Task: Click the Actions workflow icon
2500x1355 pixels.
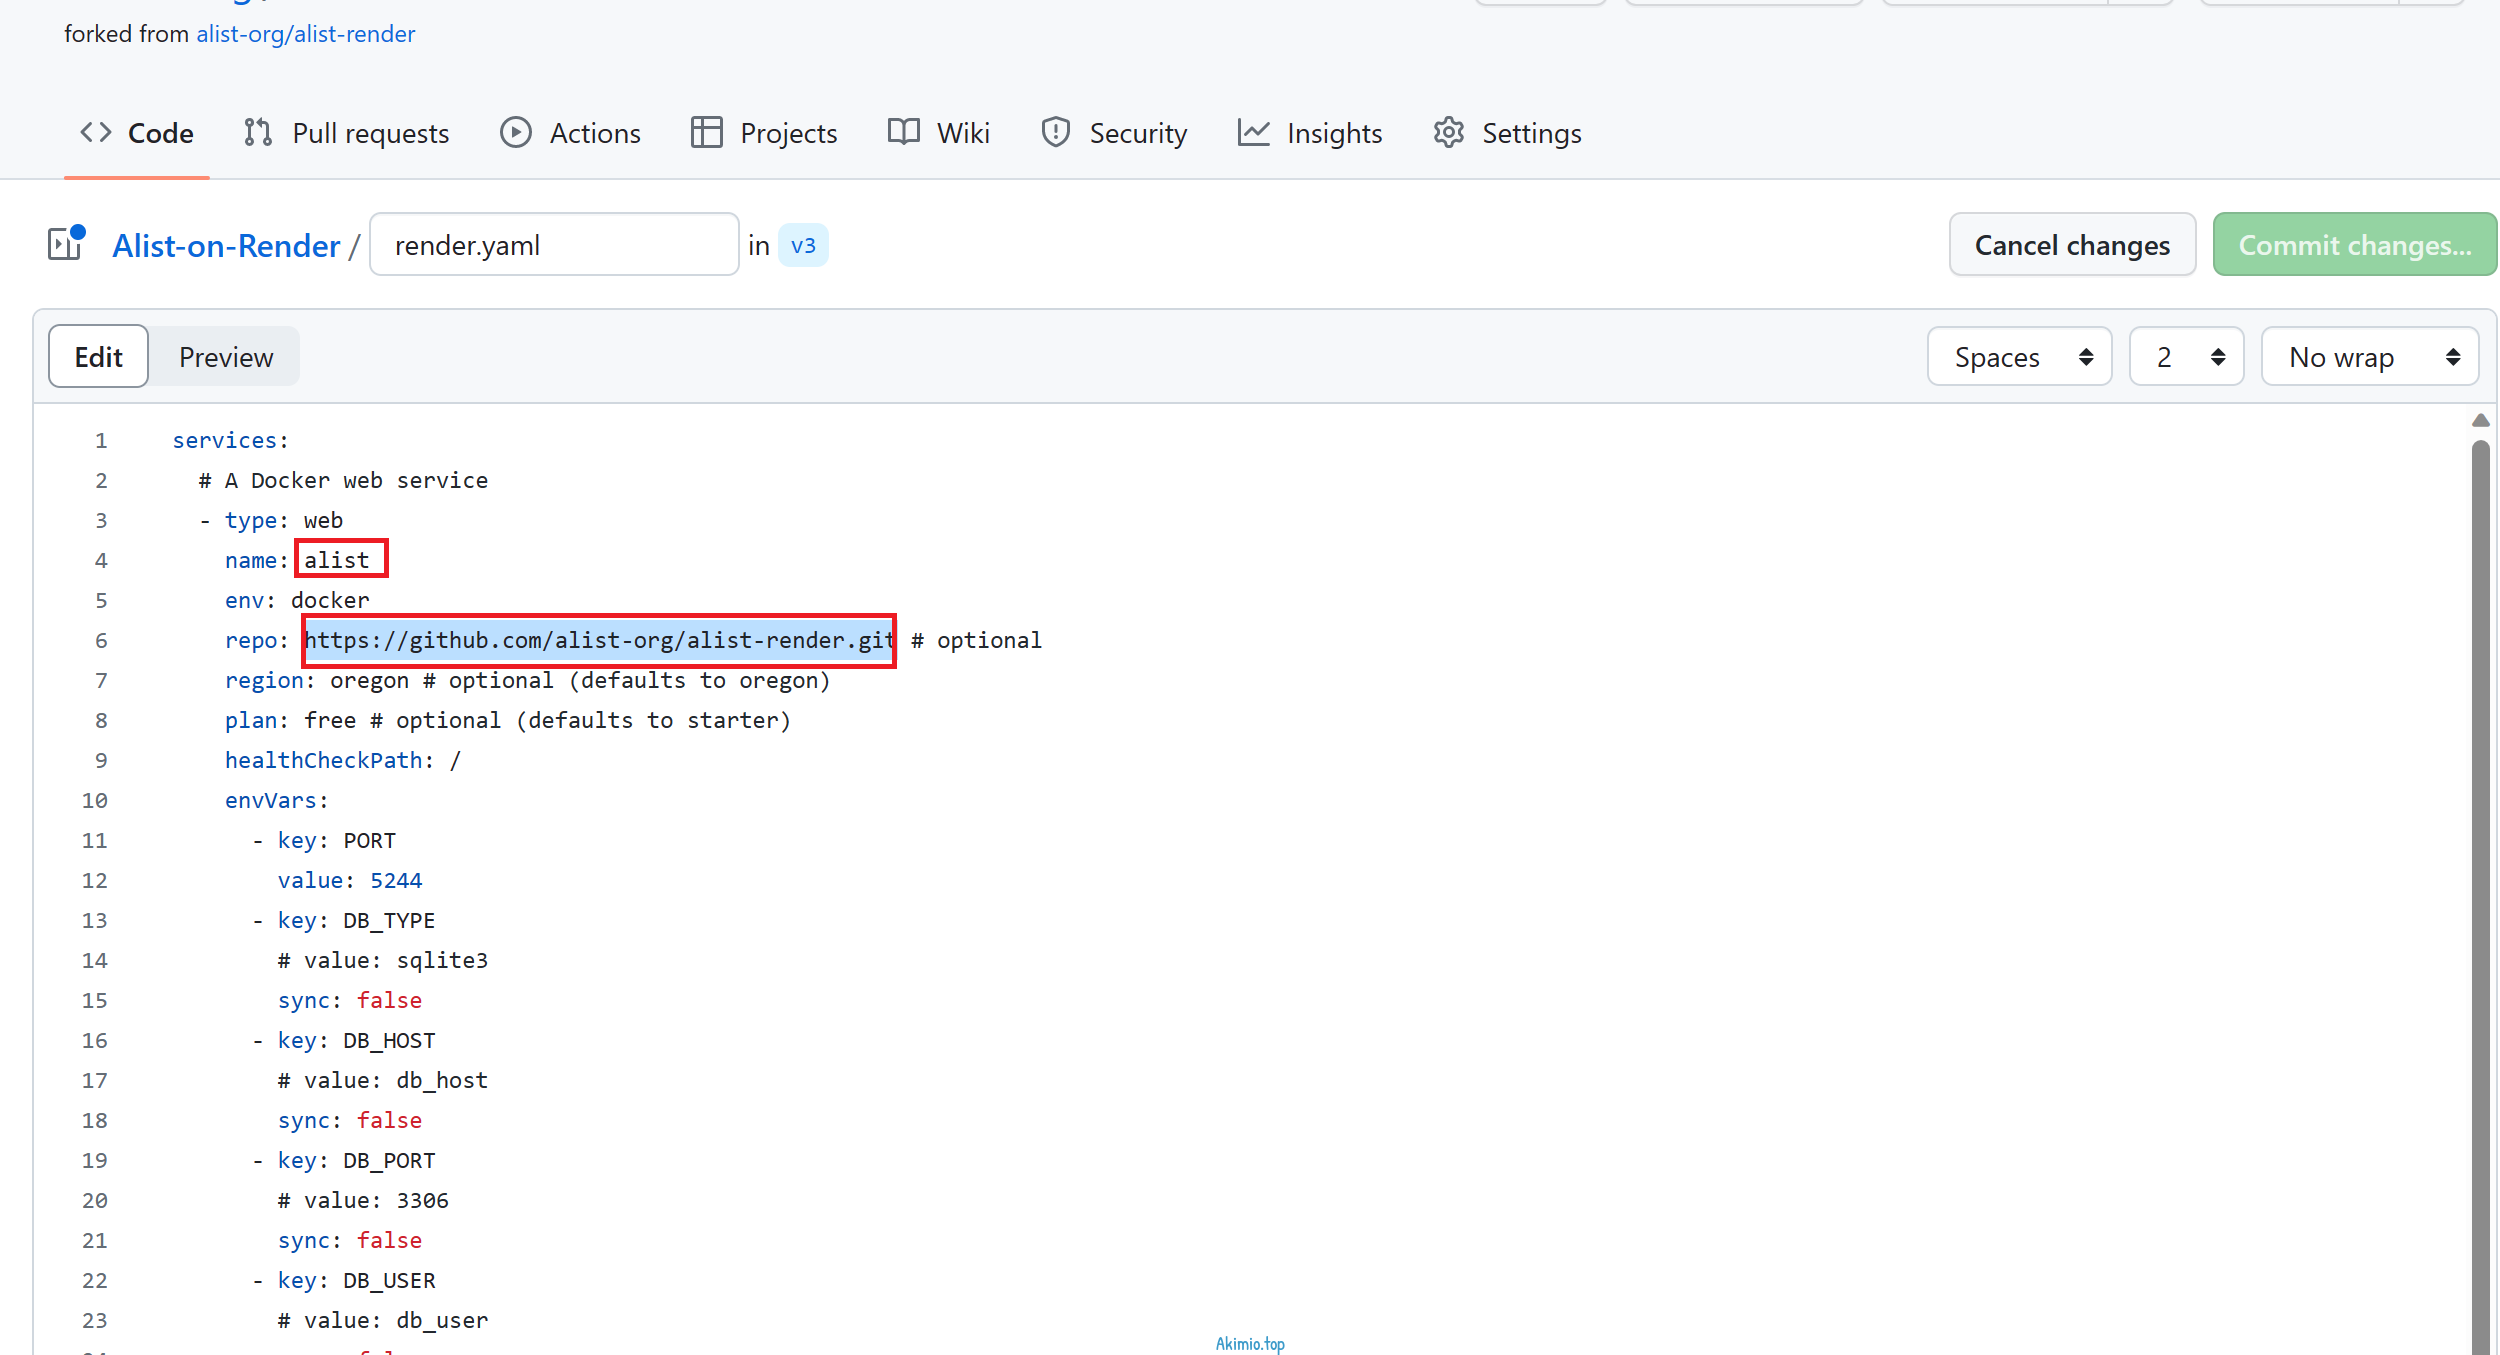Action: click(x=515, y=133)
